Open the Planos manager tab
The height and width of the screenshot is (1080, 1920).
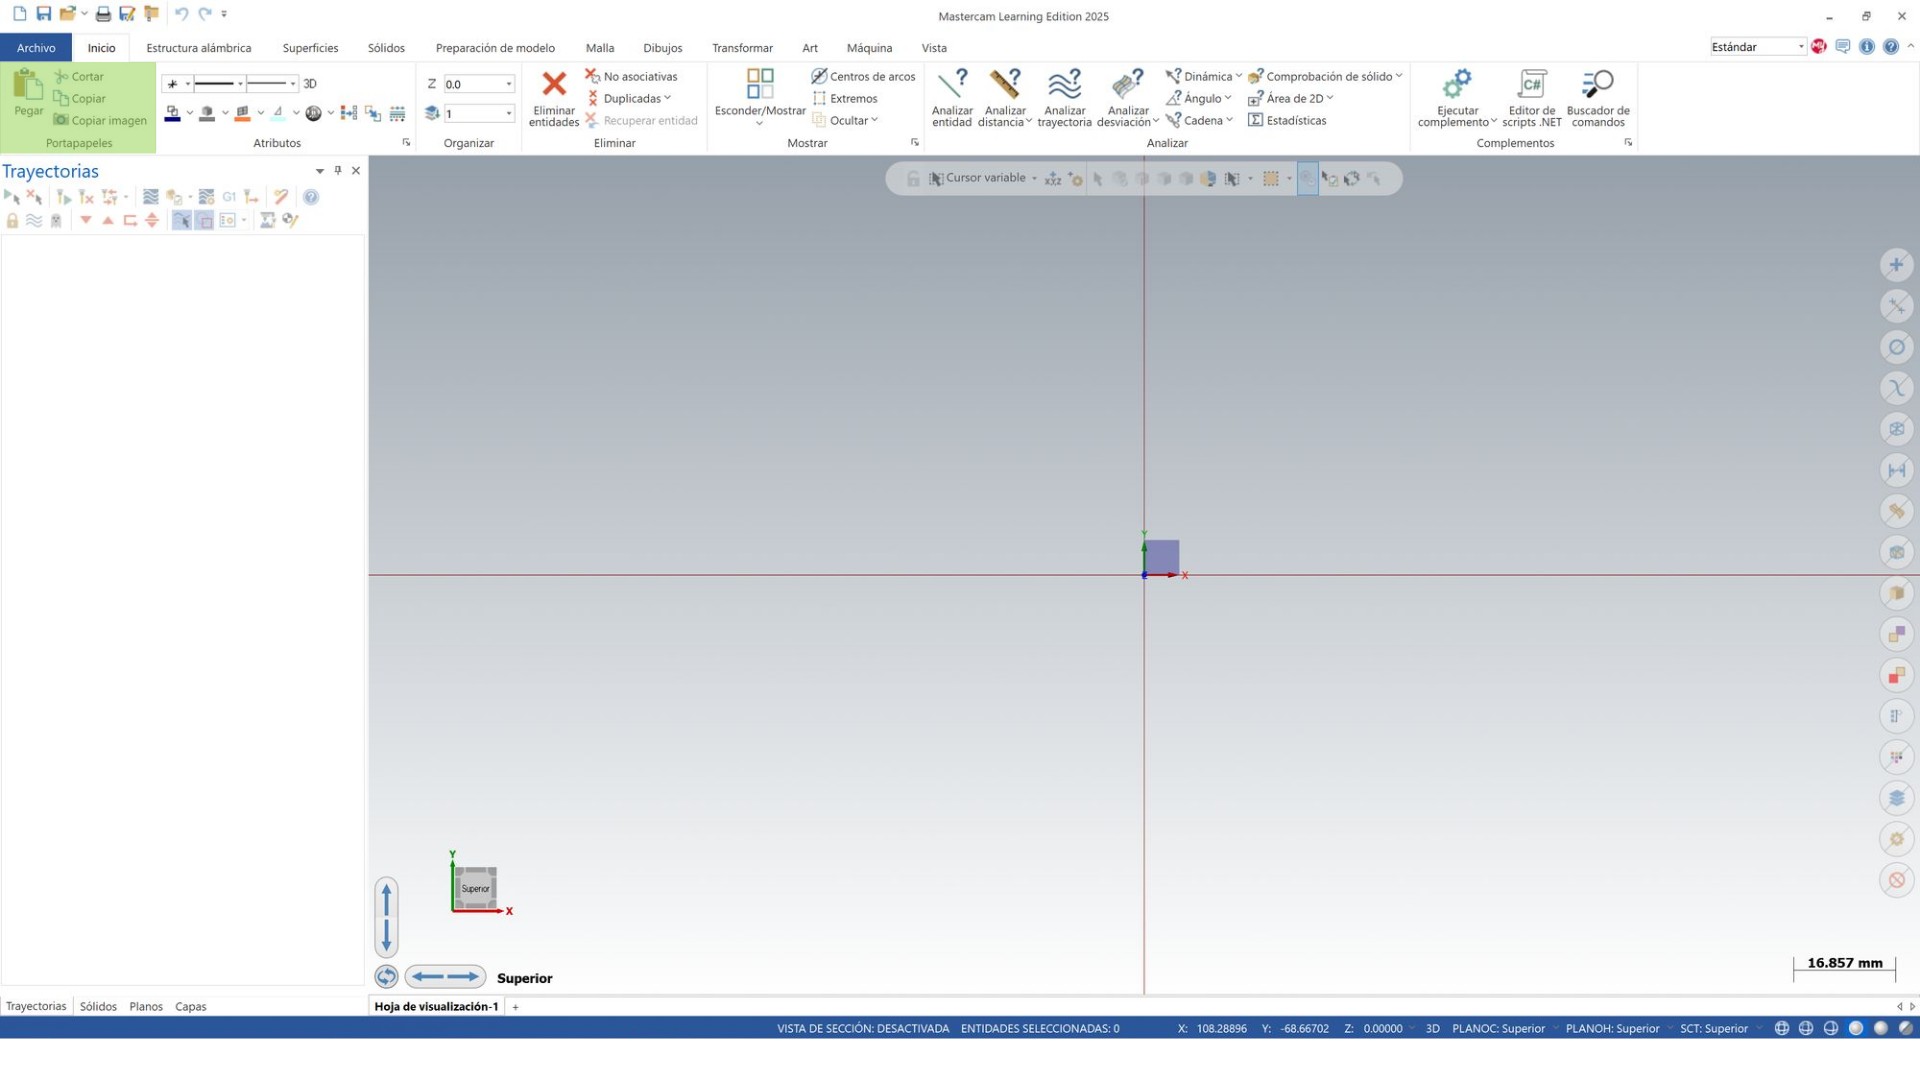point(146,1006)
